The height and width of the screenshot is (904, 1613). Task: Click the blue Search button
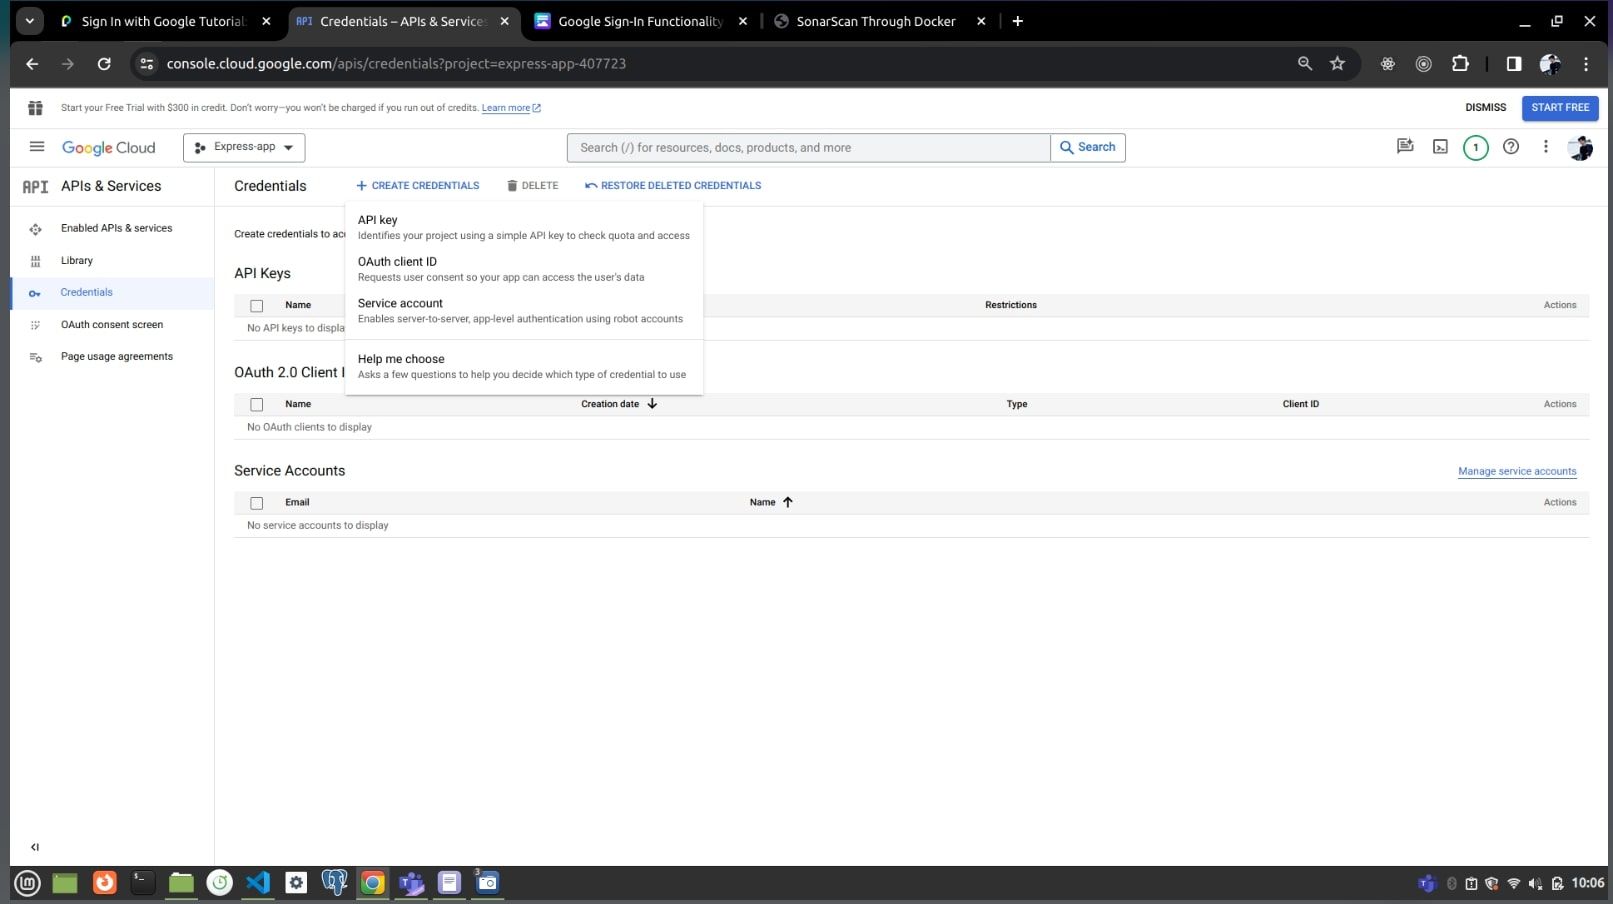(1088, 147)
